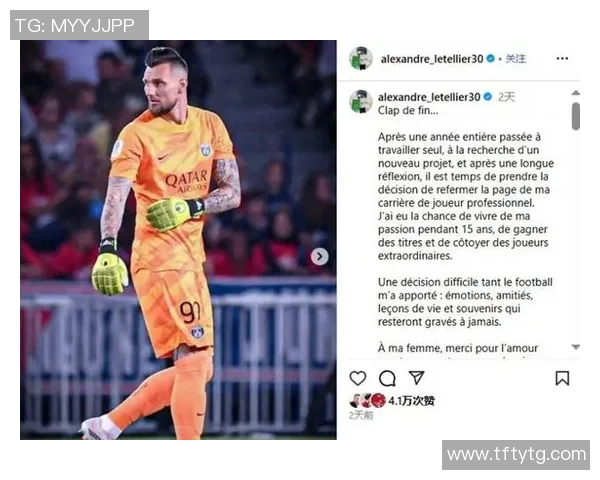Screen dimensions: 600x480
Task: Click the caption scrollbar thumb
Action: pyautogui.click(x=576, y=116)
